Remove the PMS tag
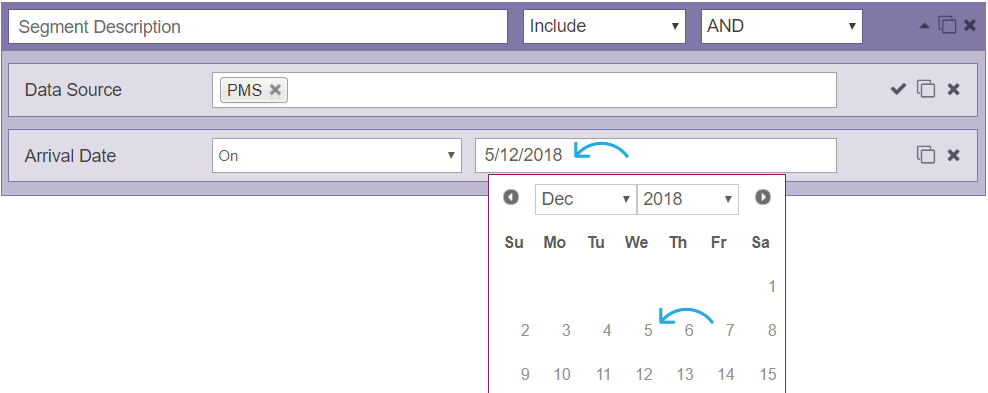 click(x=275, y=90)
